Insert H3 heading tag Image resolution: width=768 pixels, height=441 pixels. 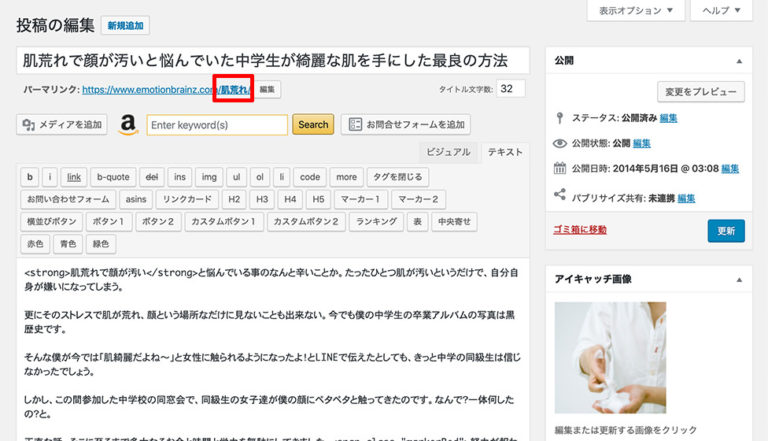pos(262,199)
